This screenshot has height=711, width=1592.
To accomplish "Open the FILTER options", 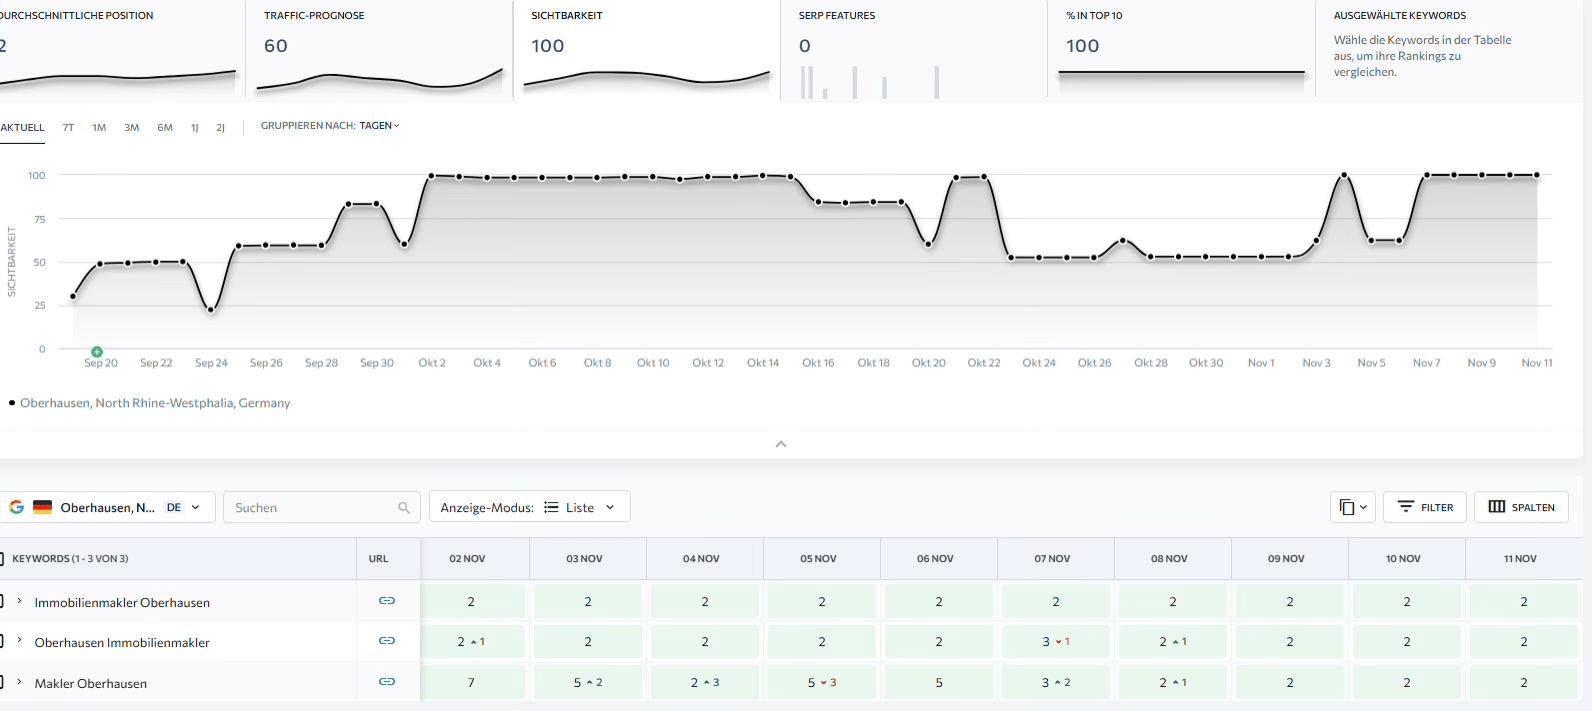I will coord(1425,507).
